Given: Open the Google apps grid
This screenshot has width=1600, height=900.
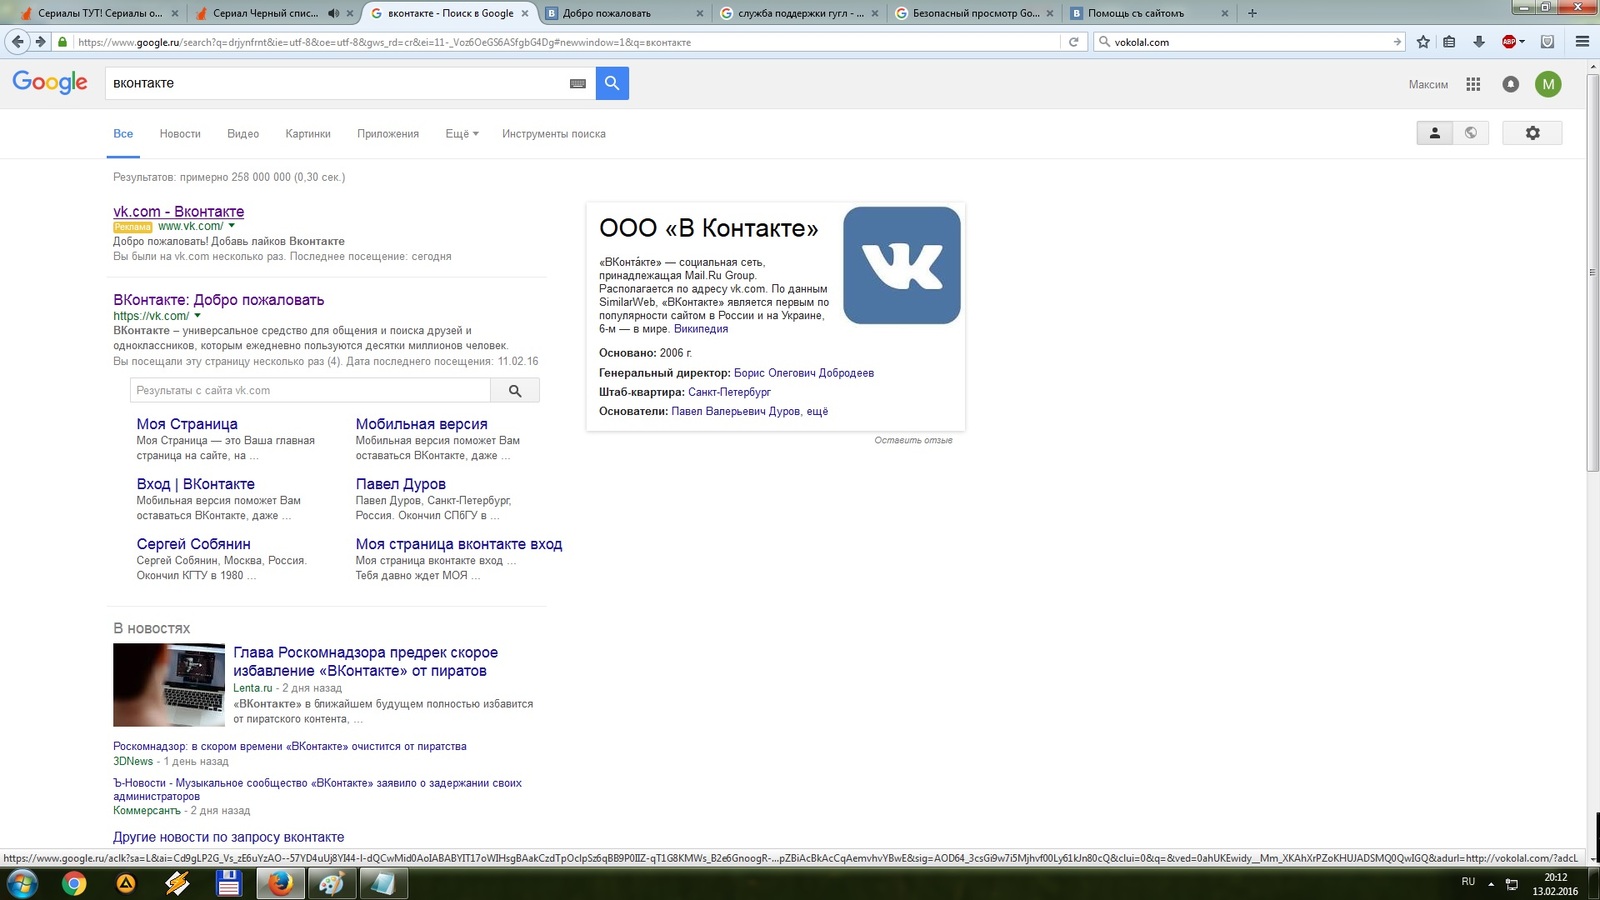Looking at the screenshot, I should pyautogui.click(x=1473, y=84).
